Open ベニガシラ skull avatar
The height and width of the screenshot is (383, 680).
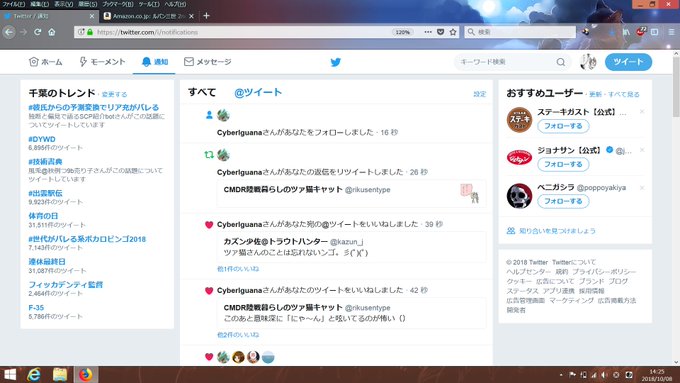click(520, 196)
